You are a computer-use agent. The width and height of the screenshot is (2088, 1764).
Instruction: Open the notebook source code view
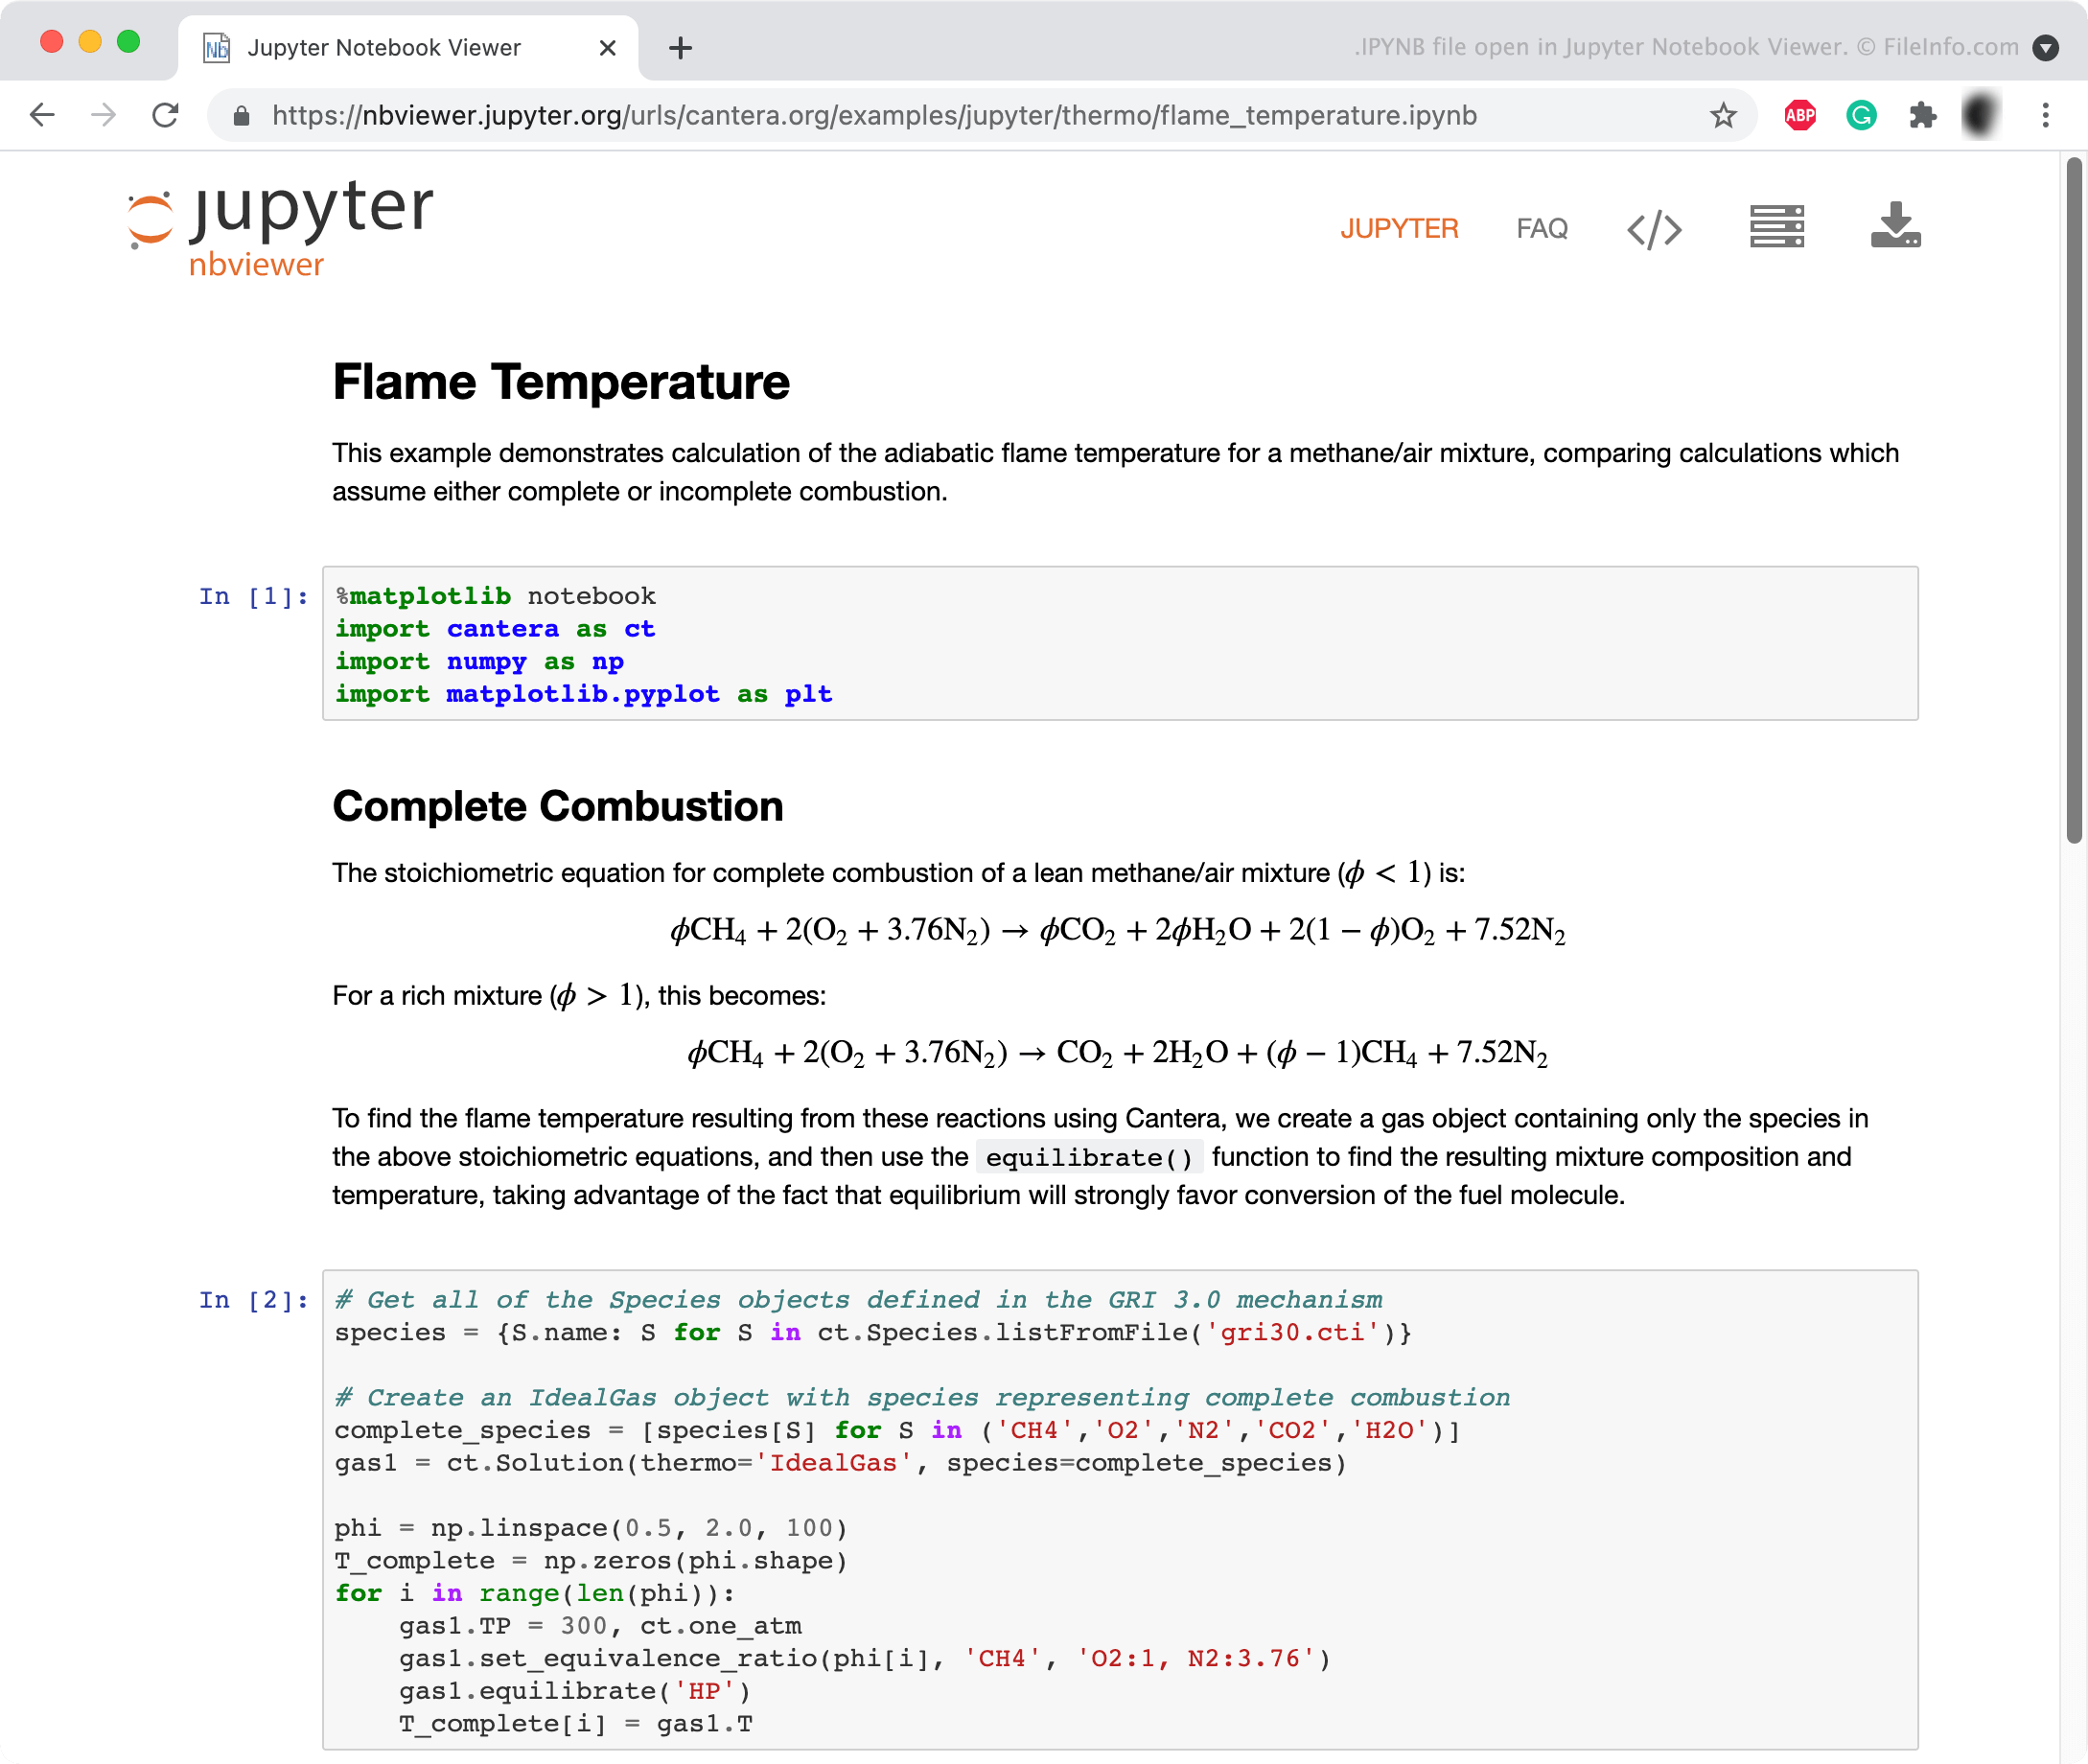pos(1655,228)
